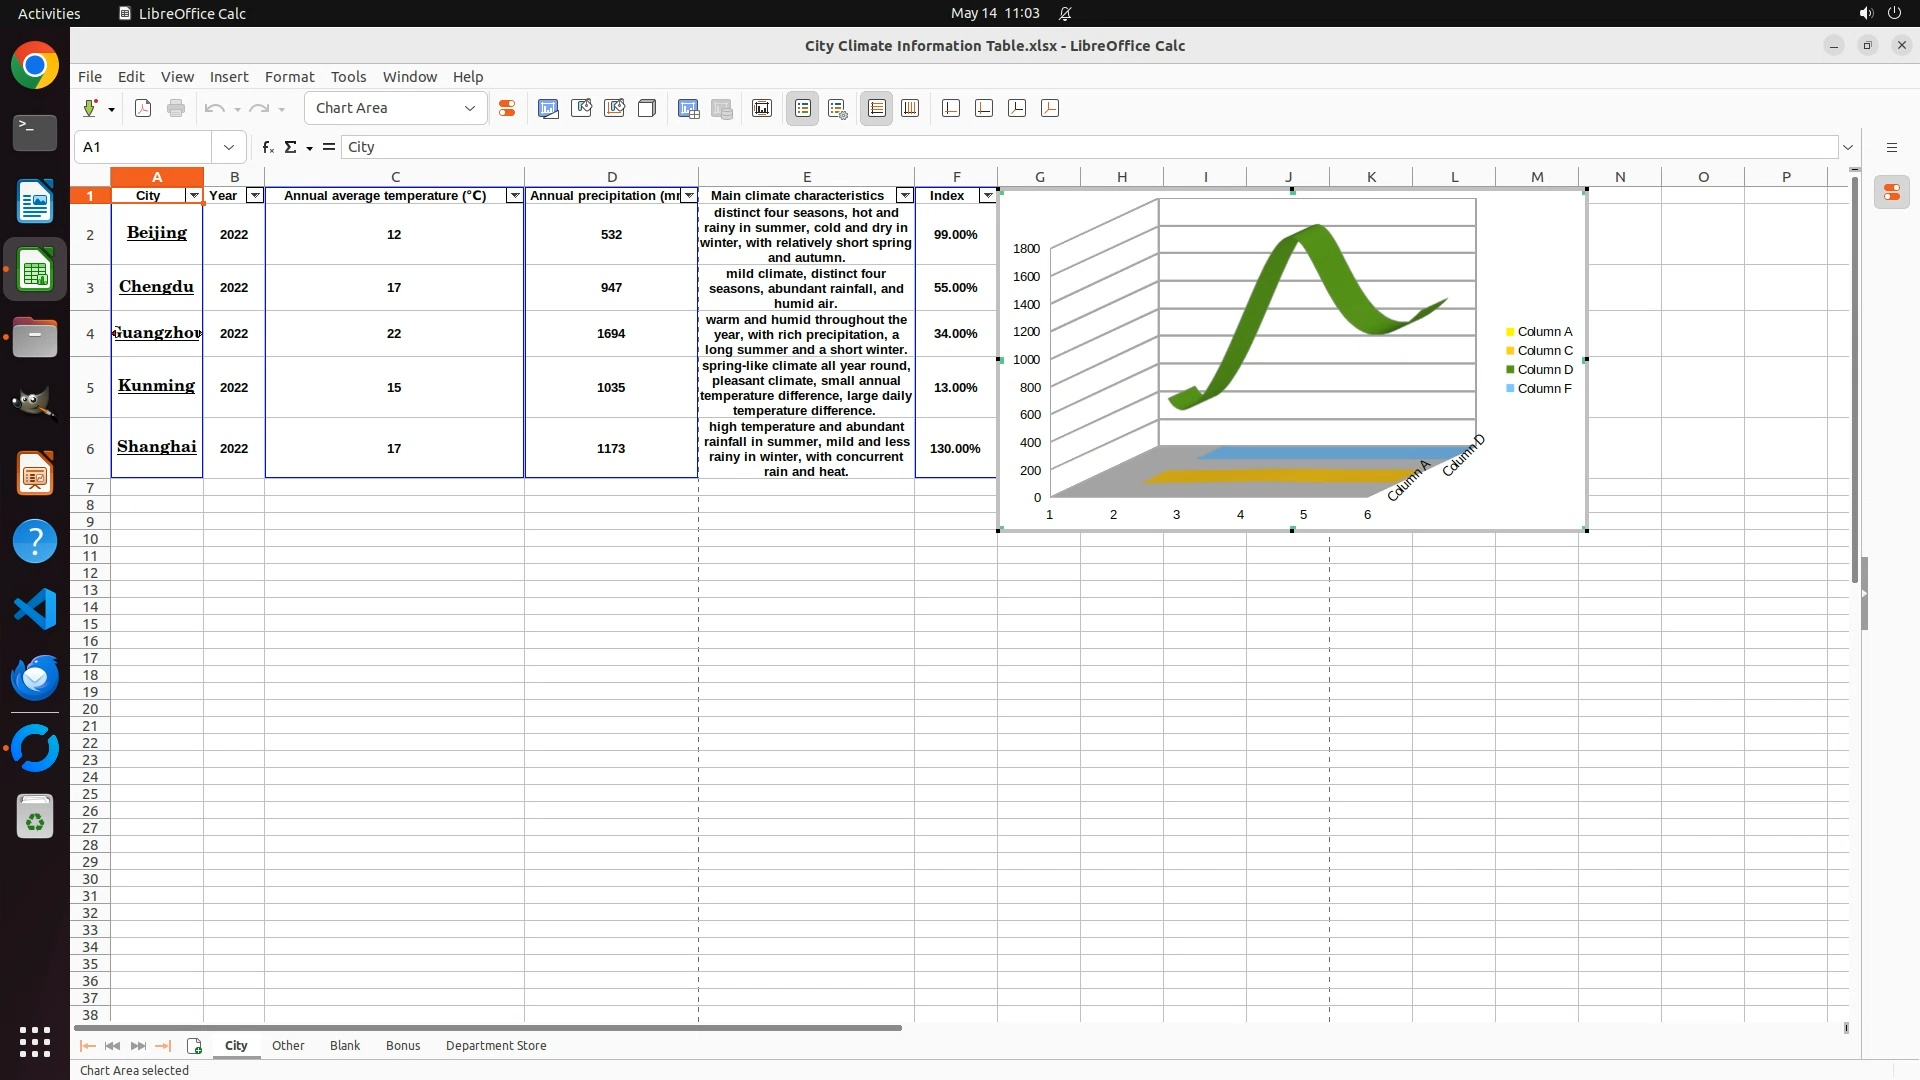The image size is (1920, 1080).
Task: Click the Export as PDF icon
Action: [143, 108]
